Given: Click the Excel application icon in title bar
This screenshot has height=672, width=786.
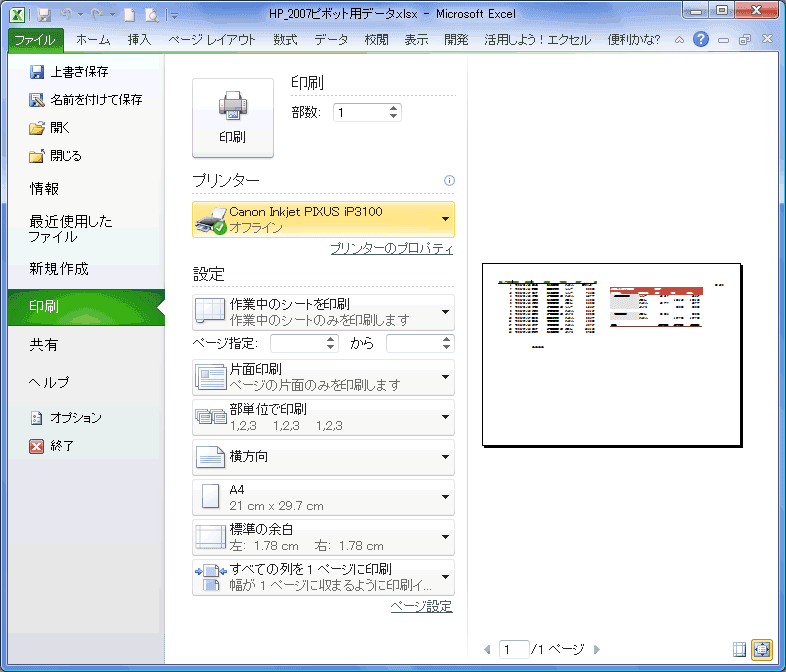Looking at the screenshot, I should 17,15.
